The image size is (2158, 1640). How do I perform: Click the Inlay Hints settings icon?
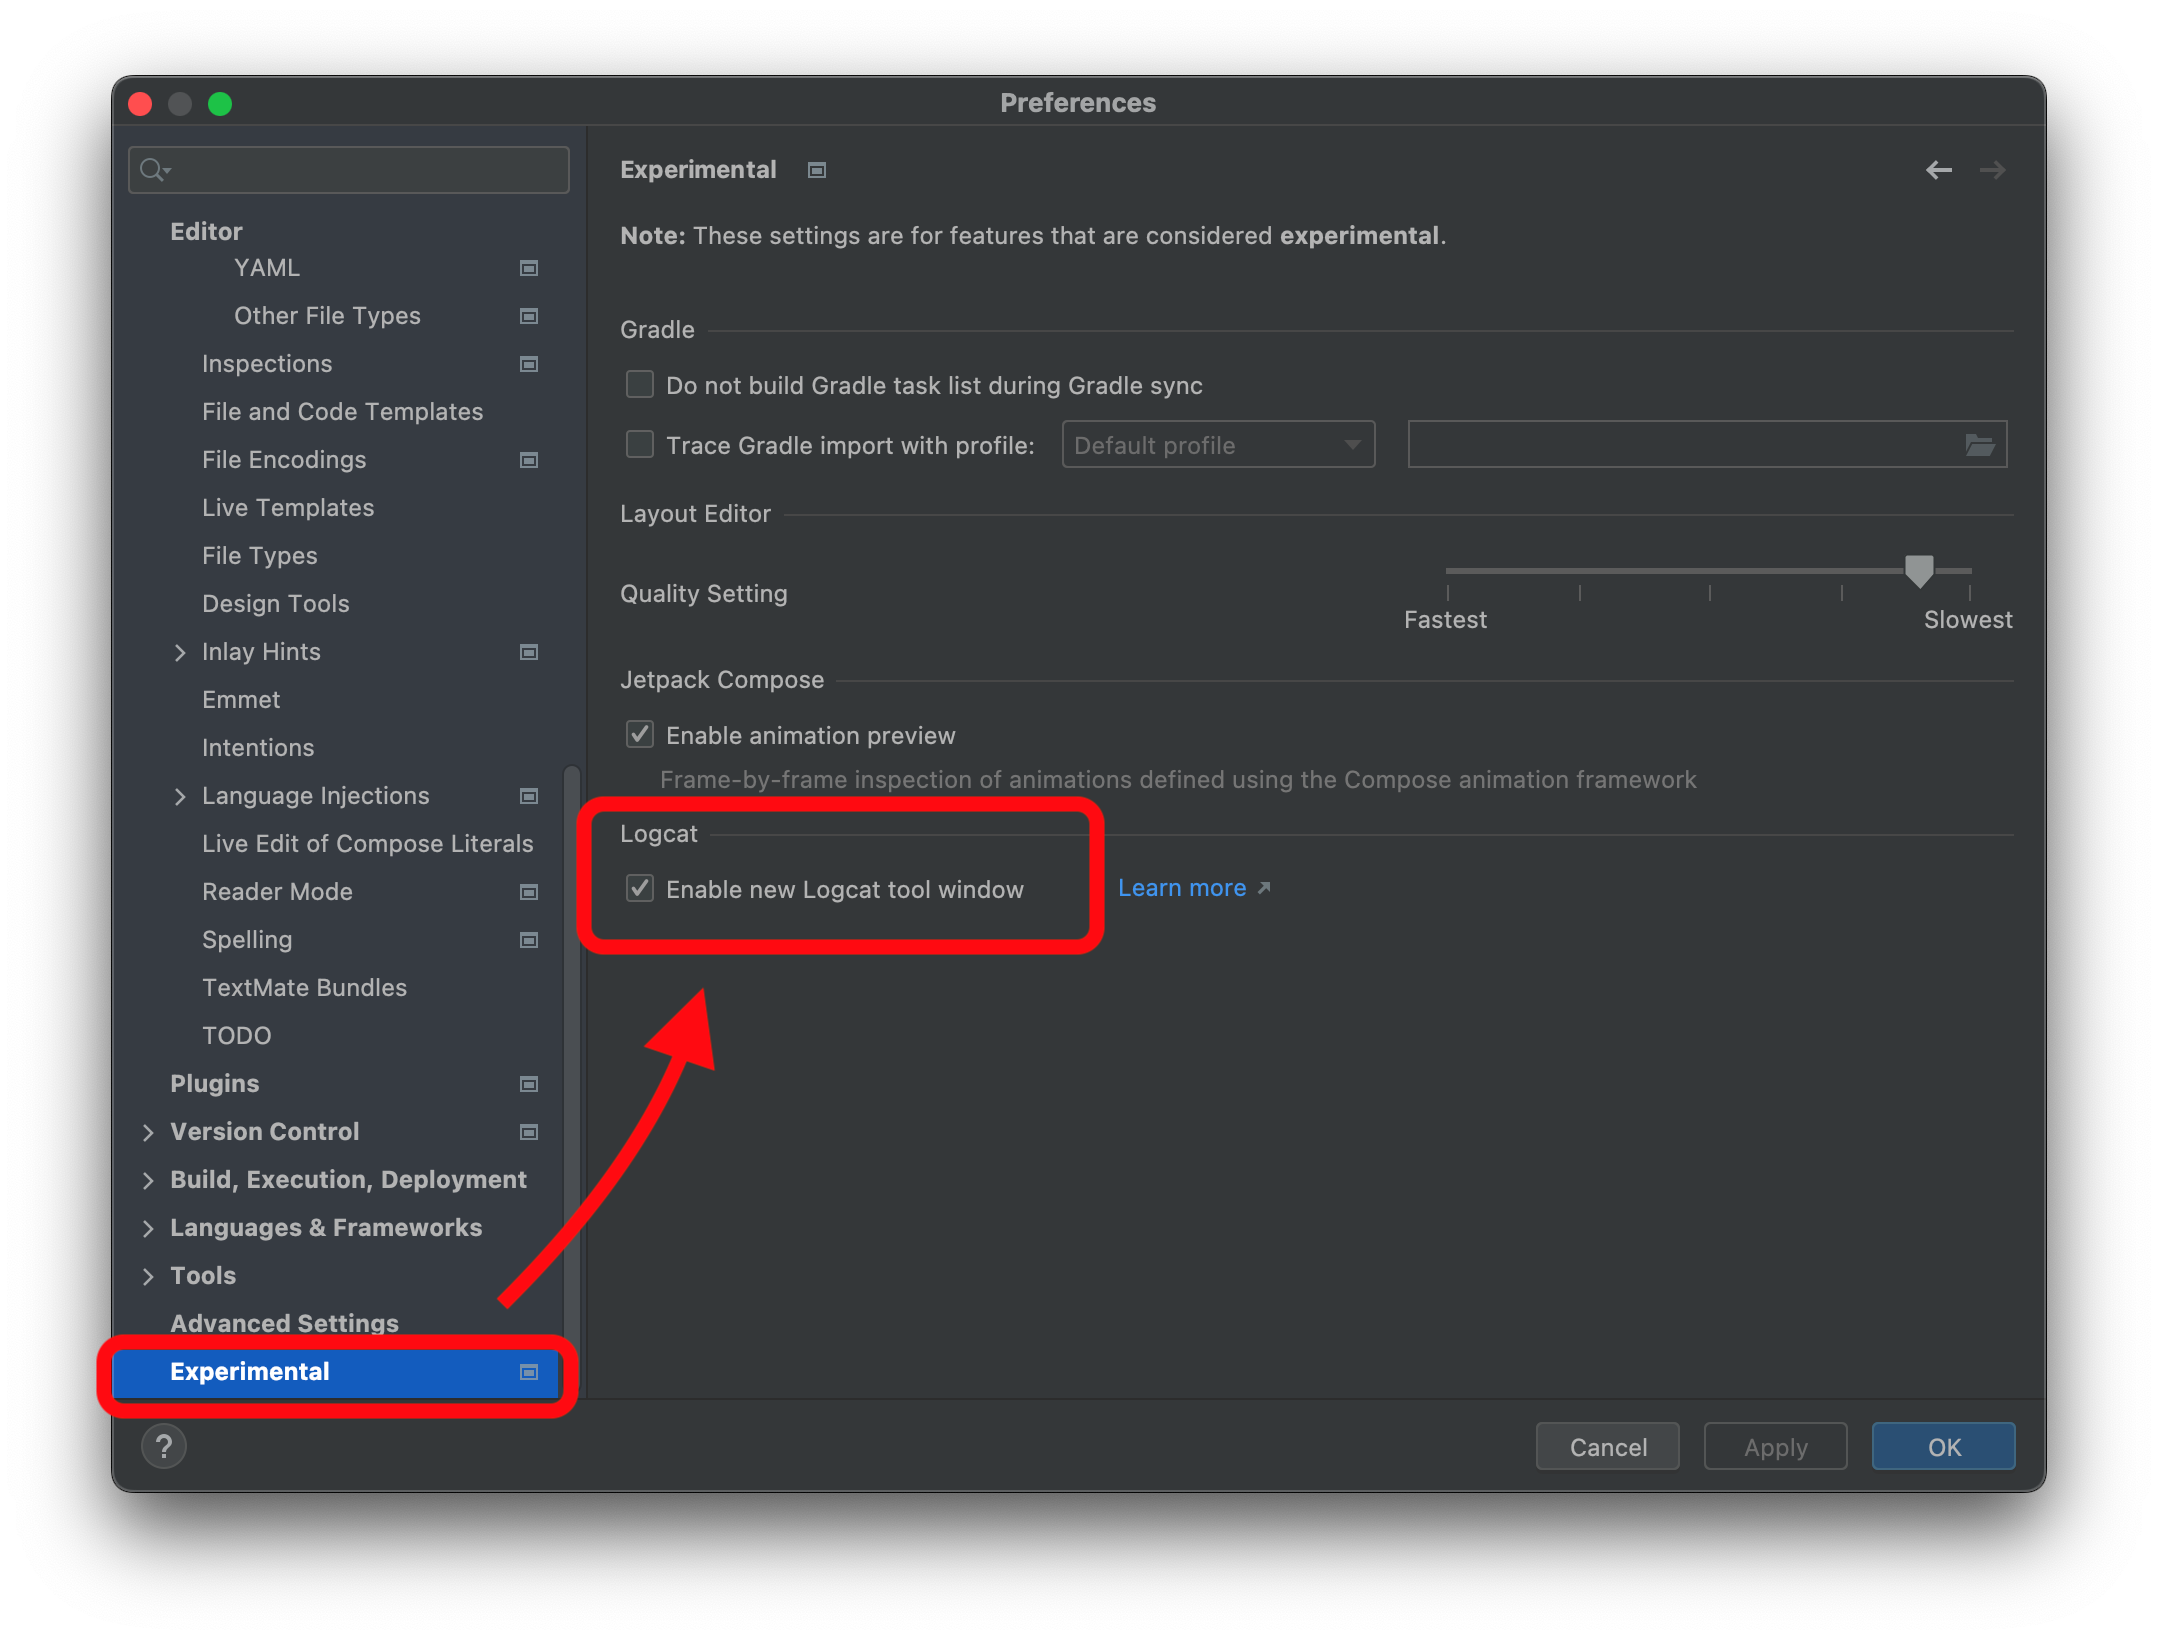point(529,649)
